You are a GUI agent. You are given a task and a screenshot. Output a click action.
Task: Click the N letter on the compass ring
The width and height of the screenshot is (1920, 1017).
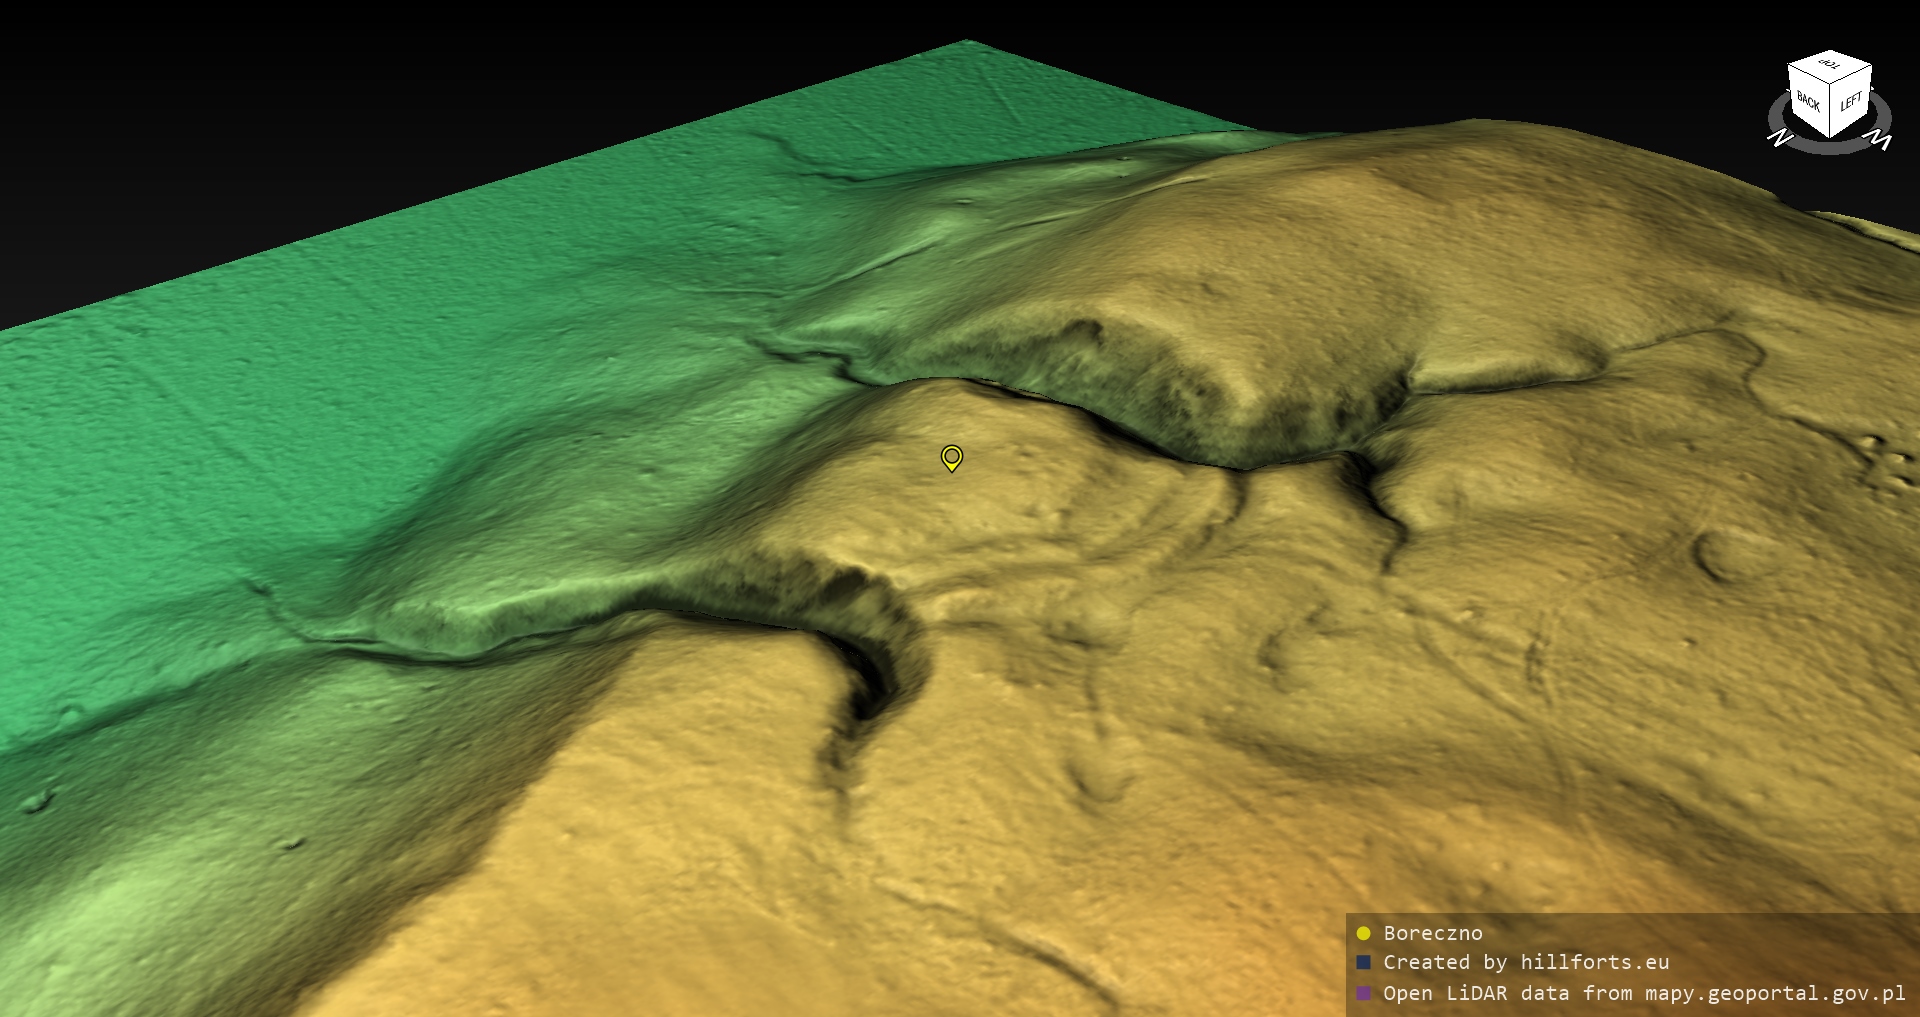point(1779,138)
